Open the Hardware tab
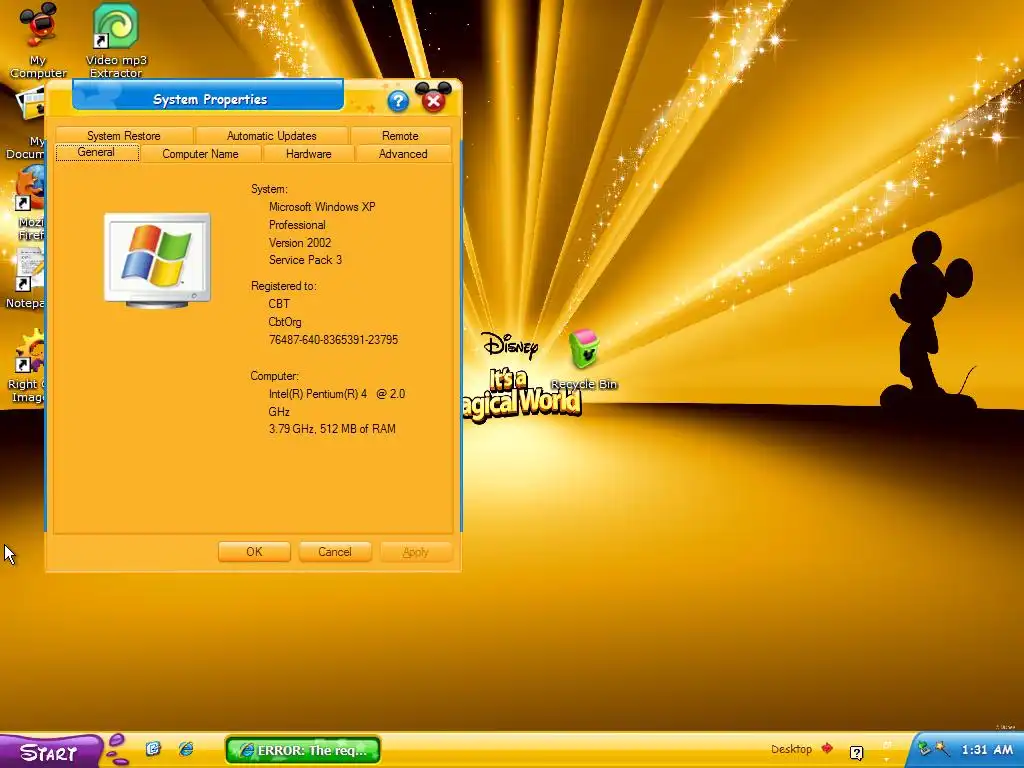The image size is (1024, 768). click(x=308, y=153)
